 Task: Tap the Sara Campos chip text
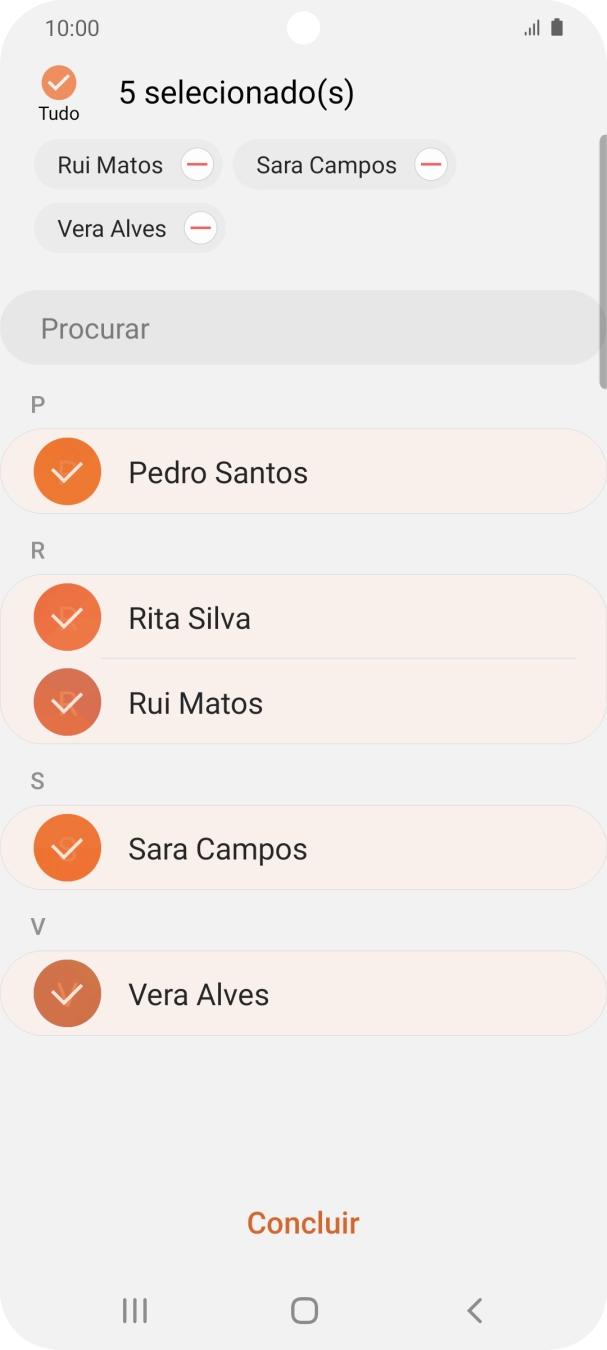pos(325,164)
